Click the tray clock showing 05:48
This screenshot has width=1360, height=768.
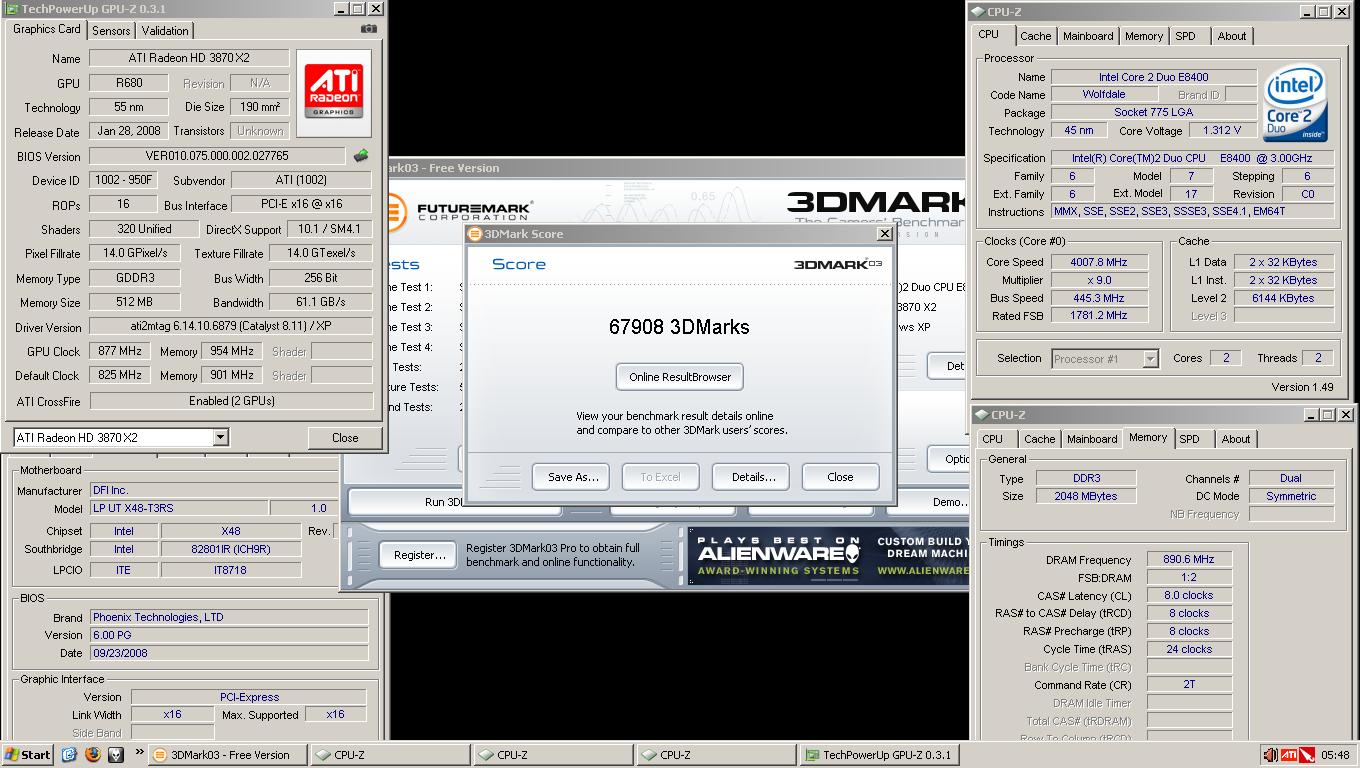(1335, 755)
